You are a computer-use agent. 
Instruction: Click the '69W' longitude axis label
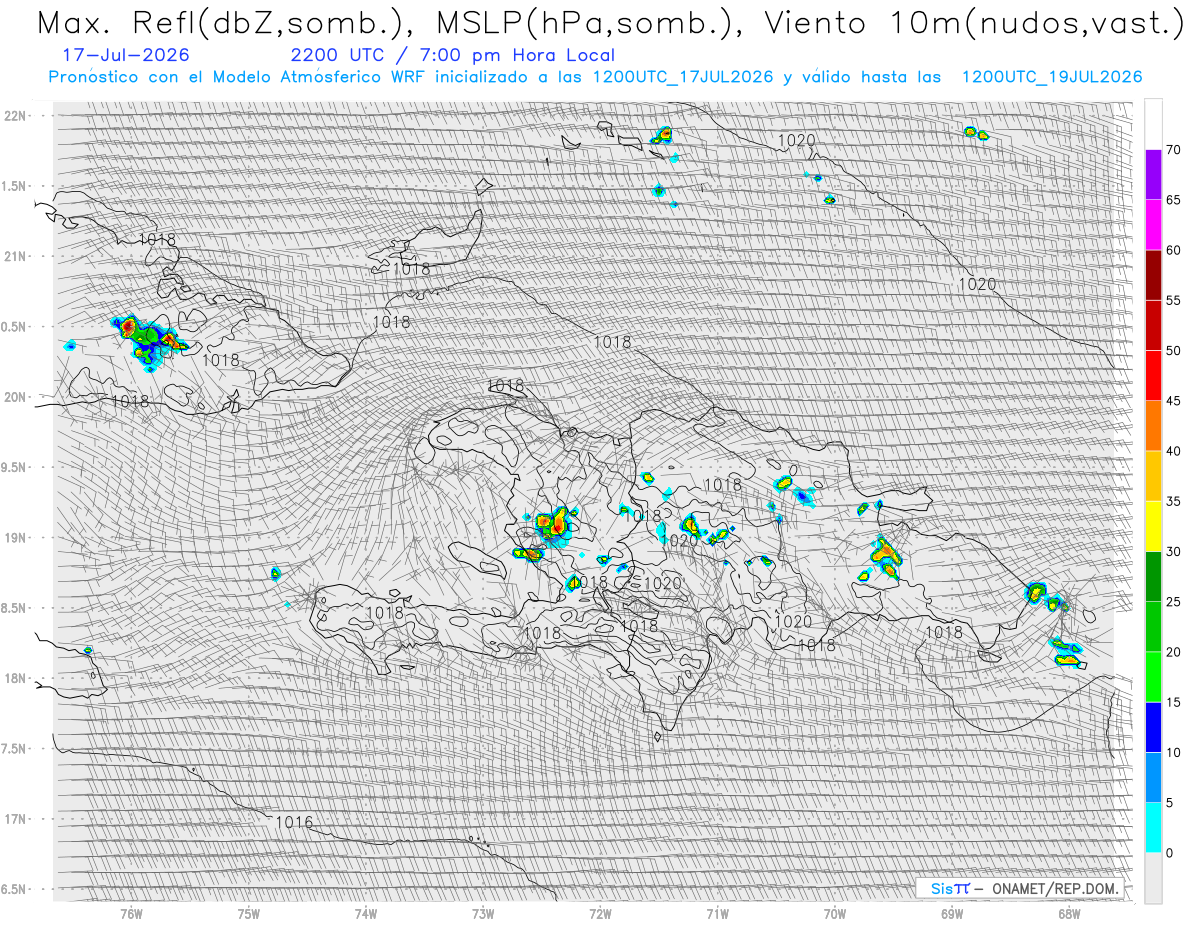(x=952, y=913)
